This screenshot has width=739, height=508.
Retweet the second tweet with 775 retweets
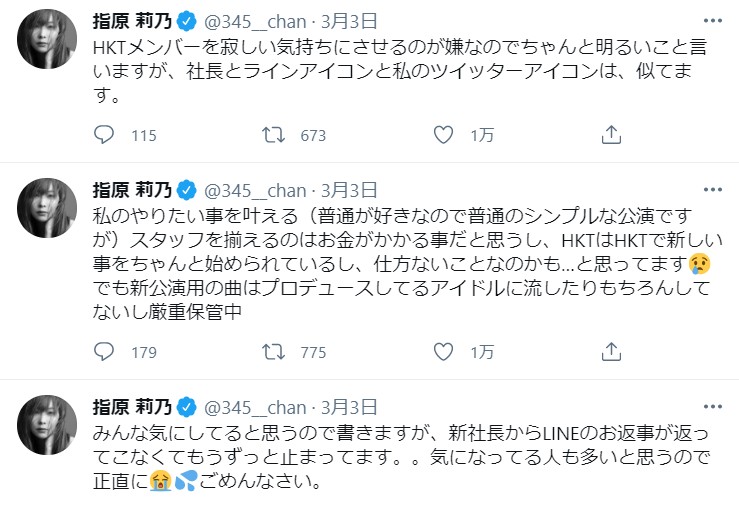[x=272, y=352]
